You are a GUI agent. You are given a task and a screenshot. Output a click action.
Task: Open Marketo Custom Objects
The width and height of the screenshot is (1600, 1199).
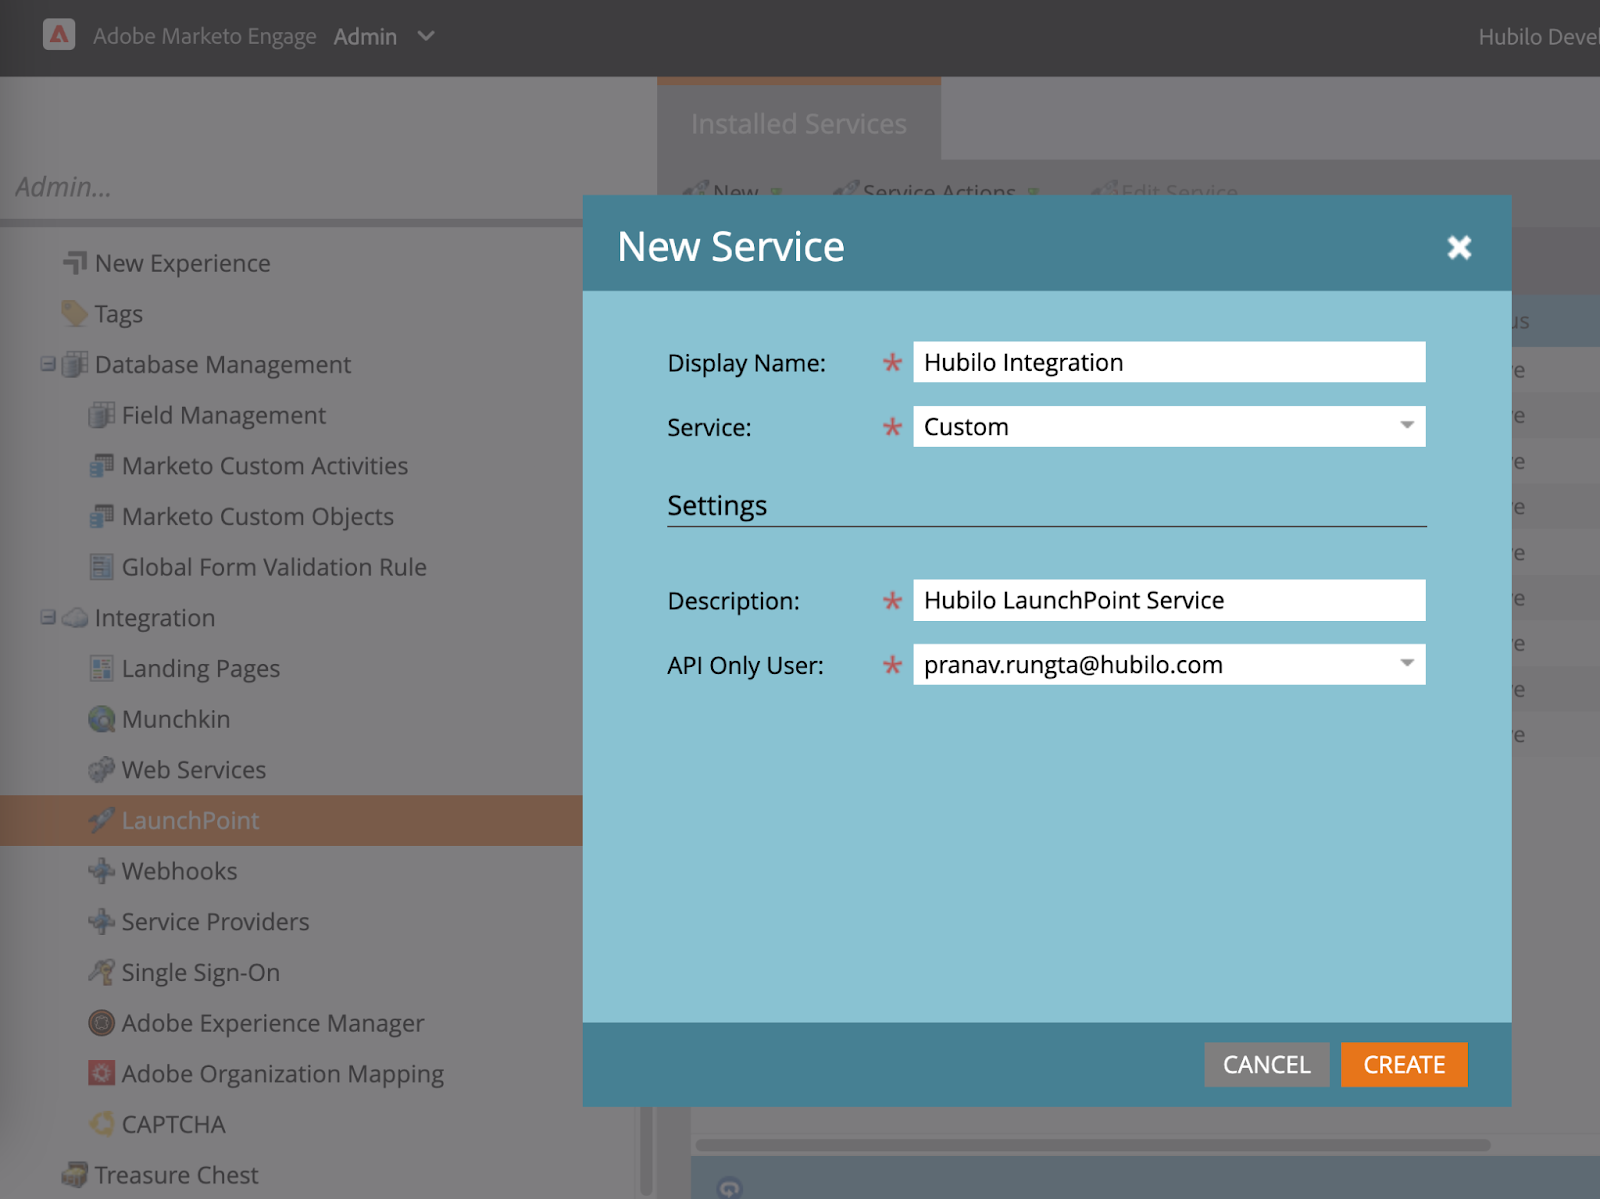click(258, 517)
